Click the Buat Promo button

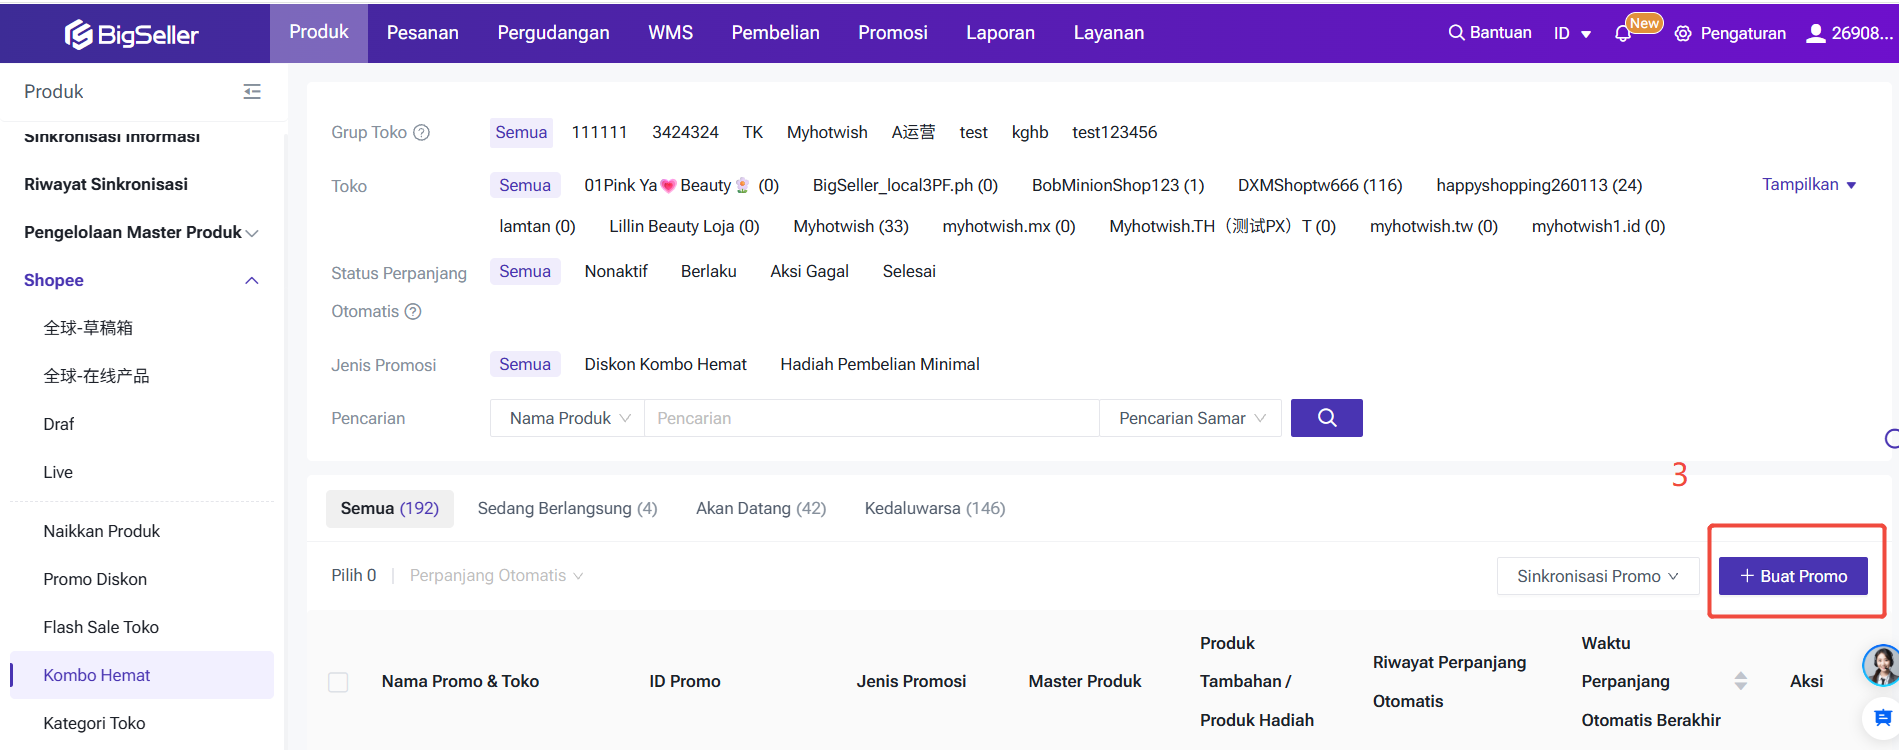tap(1792, 576)
